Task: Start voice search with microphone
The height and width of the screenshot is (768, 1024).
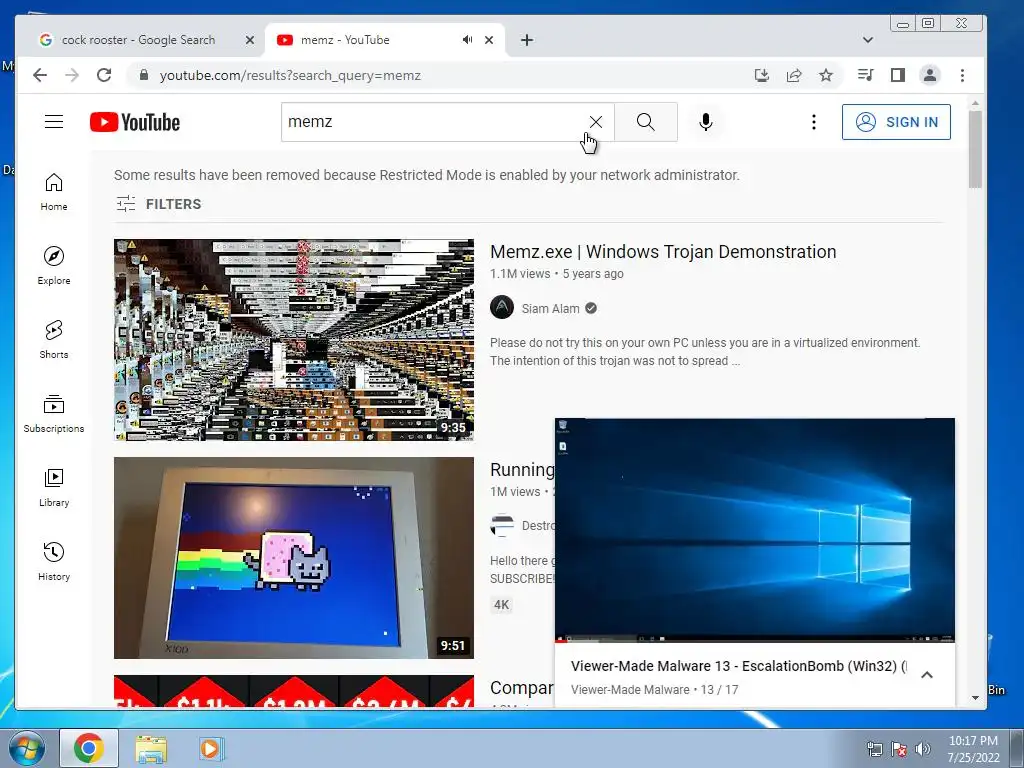Action: (705, 122)
